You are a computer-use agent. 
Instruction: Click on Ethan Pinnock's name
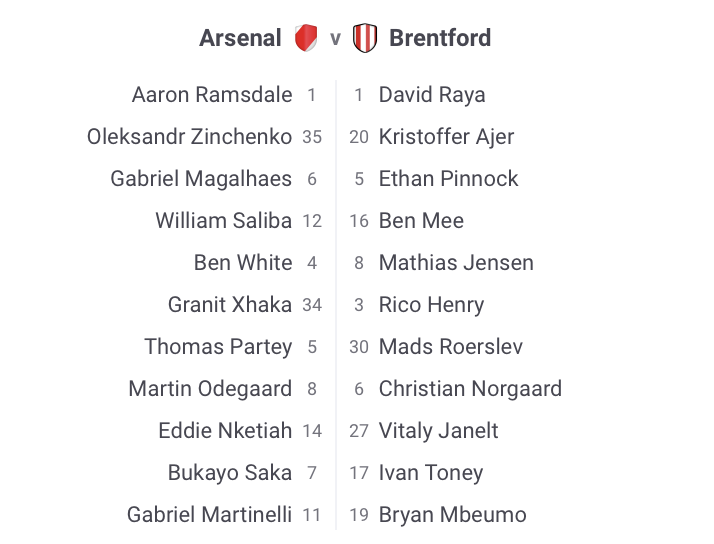click(448, 179)
